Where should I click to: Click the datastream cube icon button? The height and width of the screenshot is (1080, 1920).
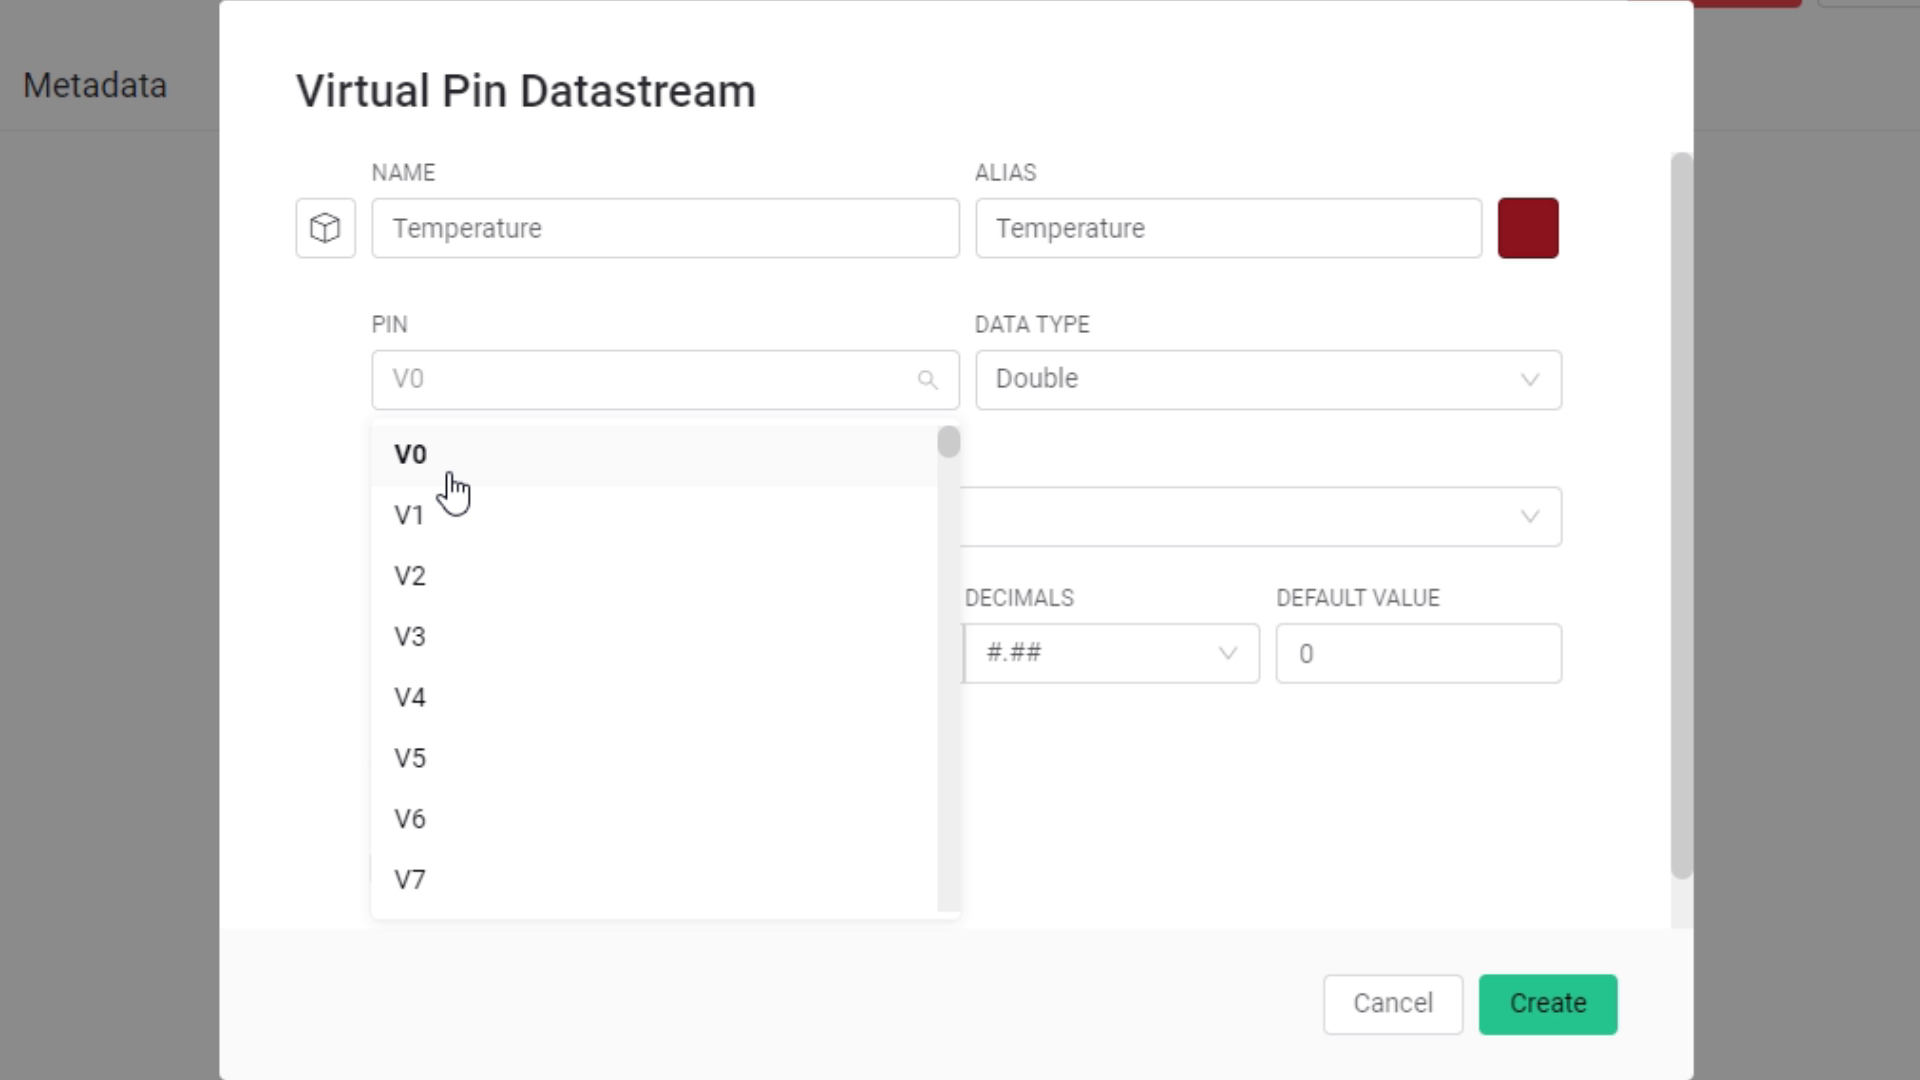[x=325, y=228]
